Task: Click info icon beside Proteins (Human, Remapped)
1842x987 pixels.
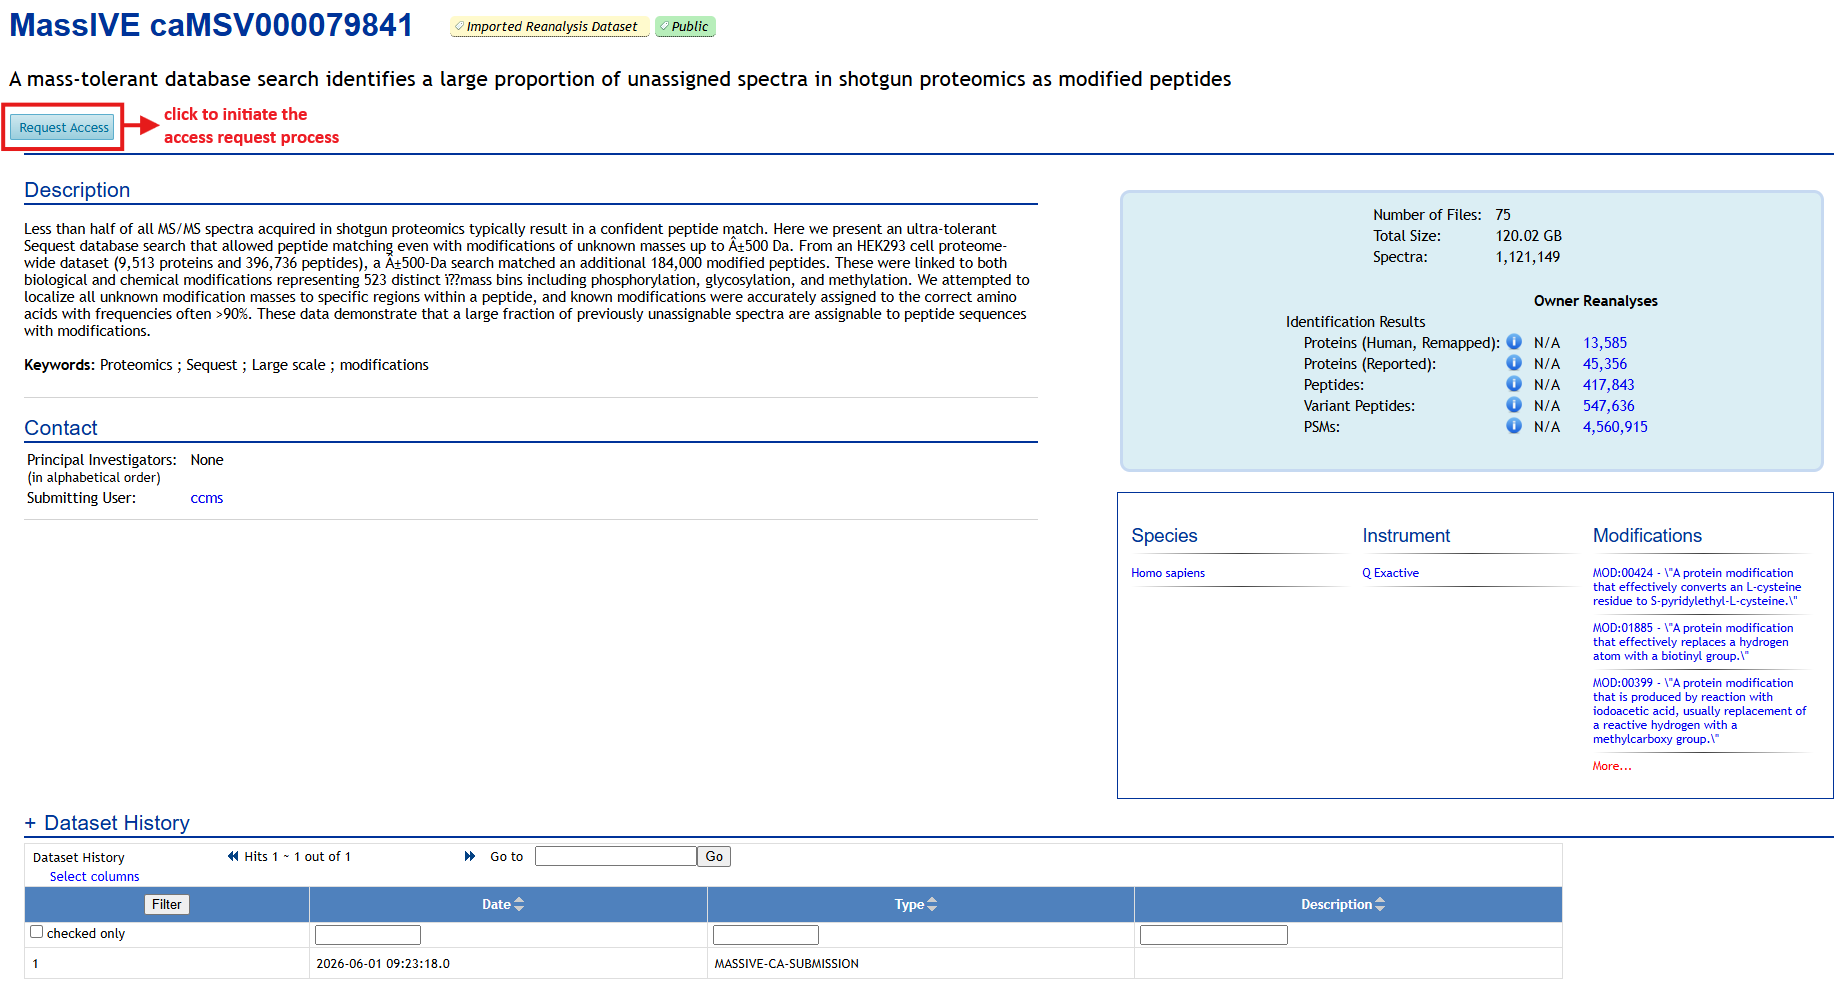Action: (1514, 341)
